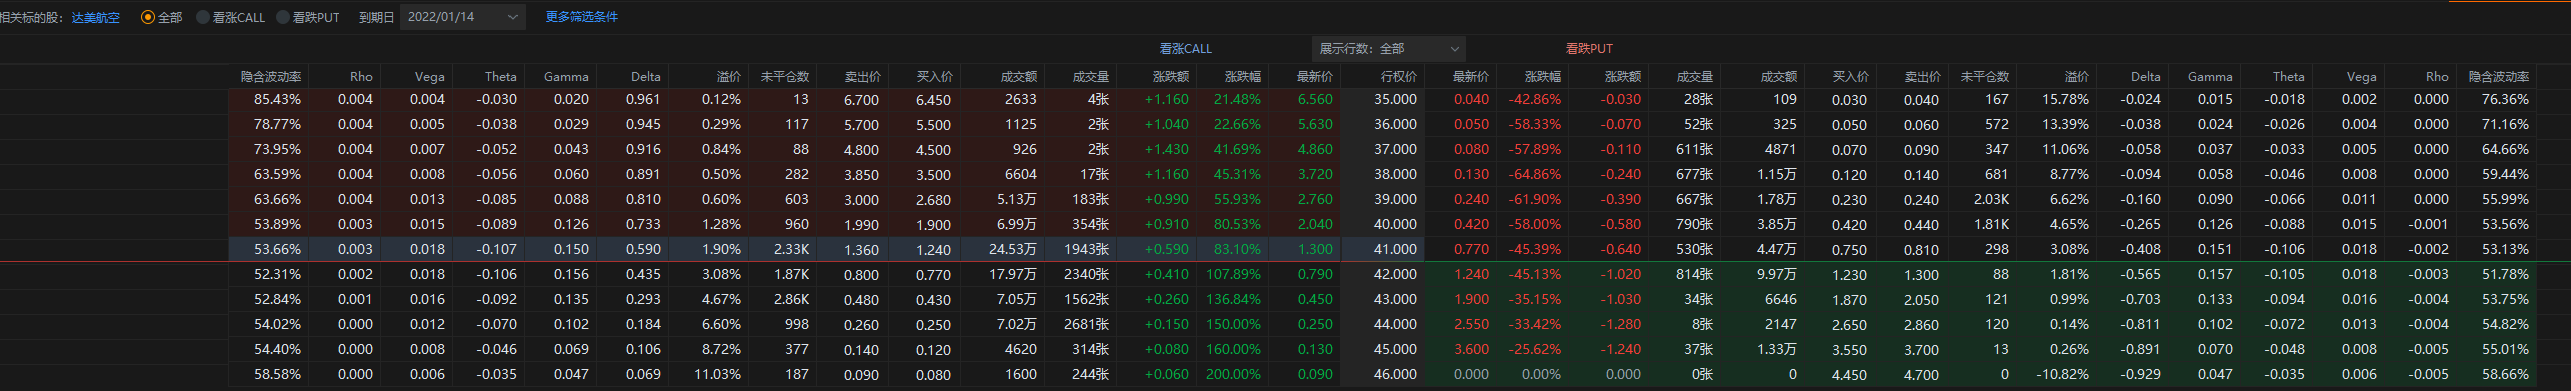Click call change amount +1.430

click(1166, 149)
